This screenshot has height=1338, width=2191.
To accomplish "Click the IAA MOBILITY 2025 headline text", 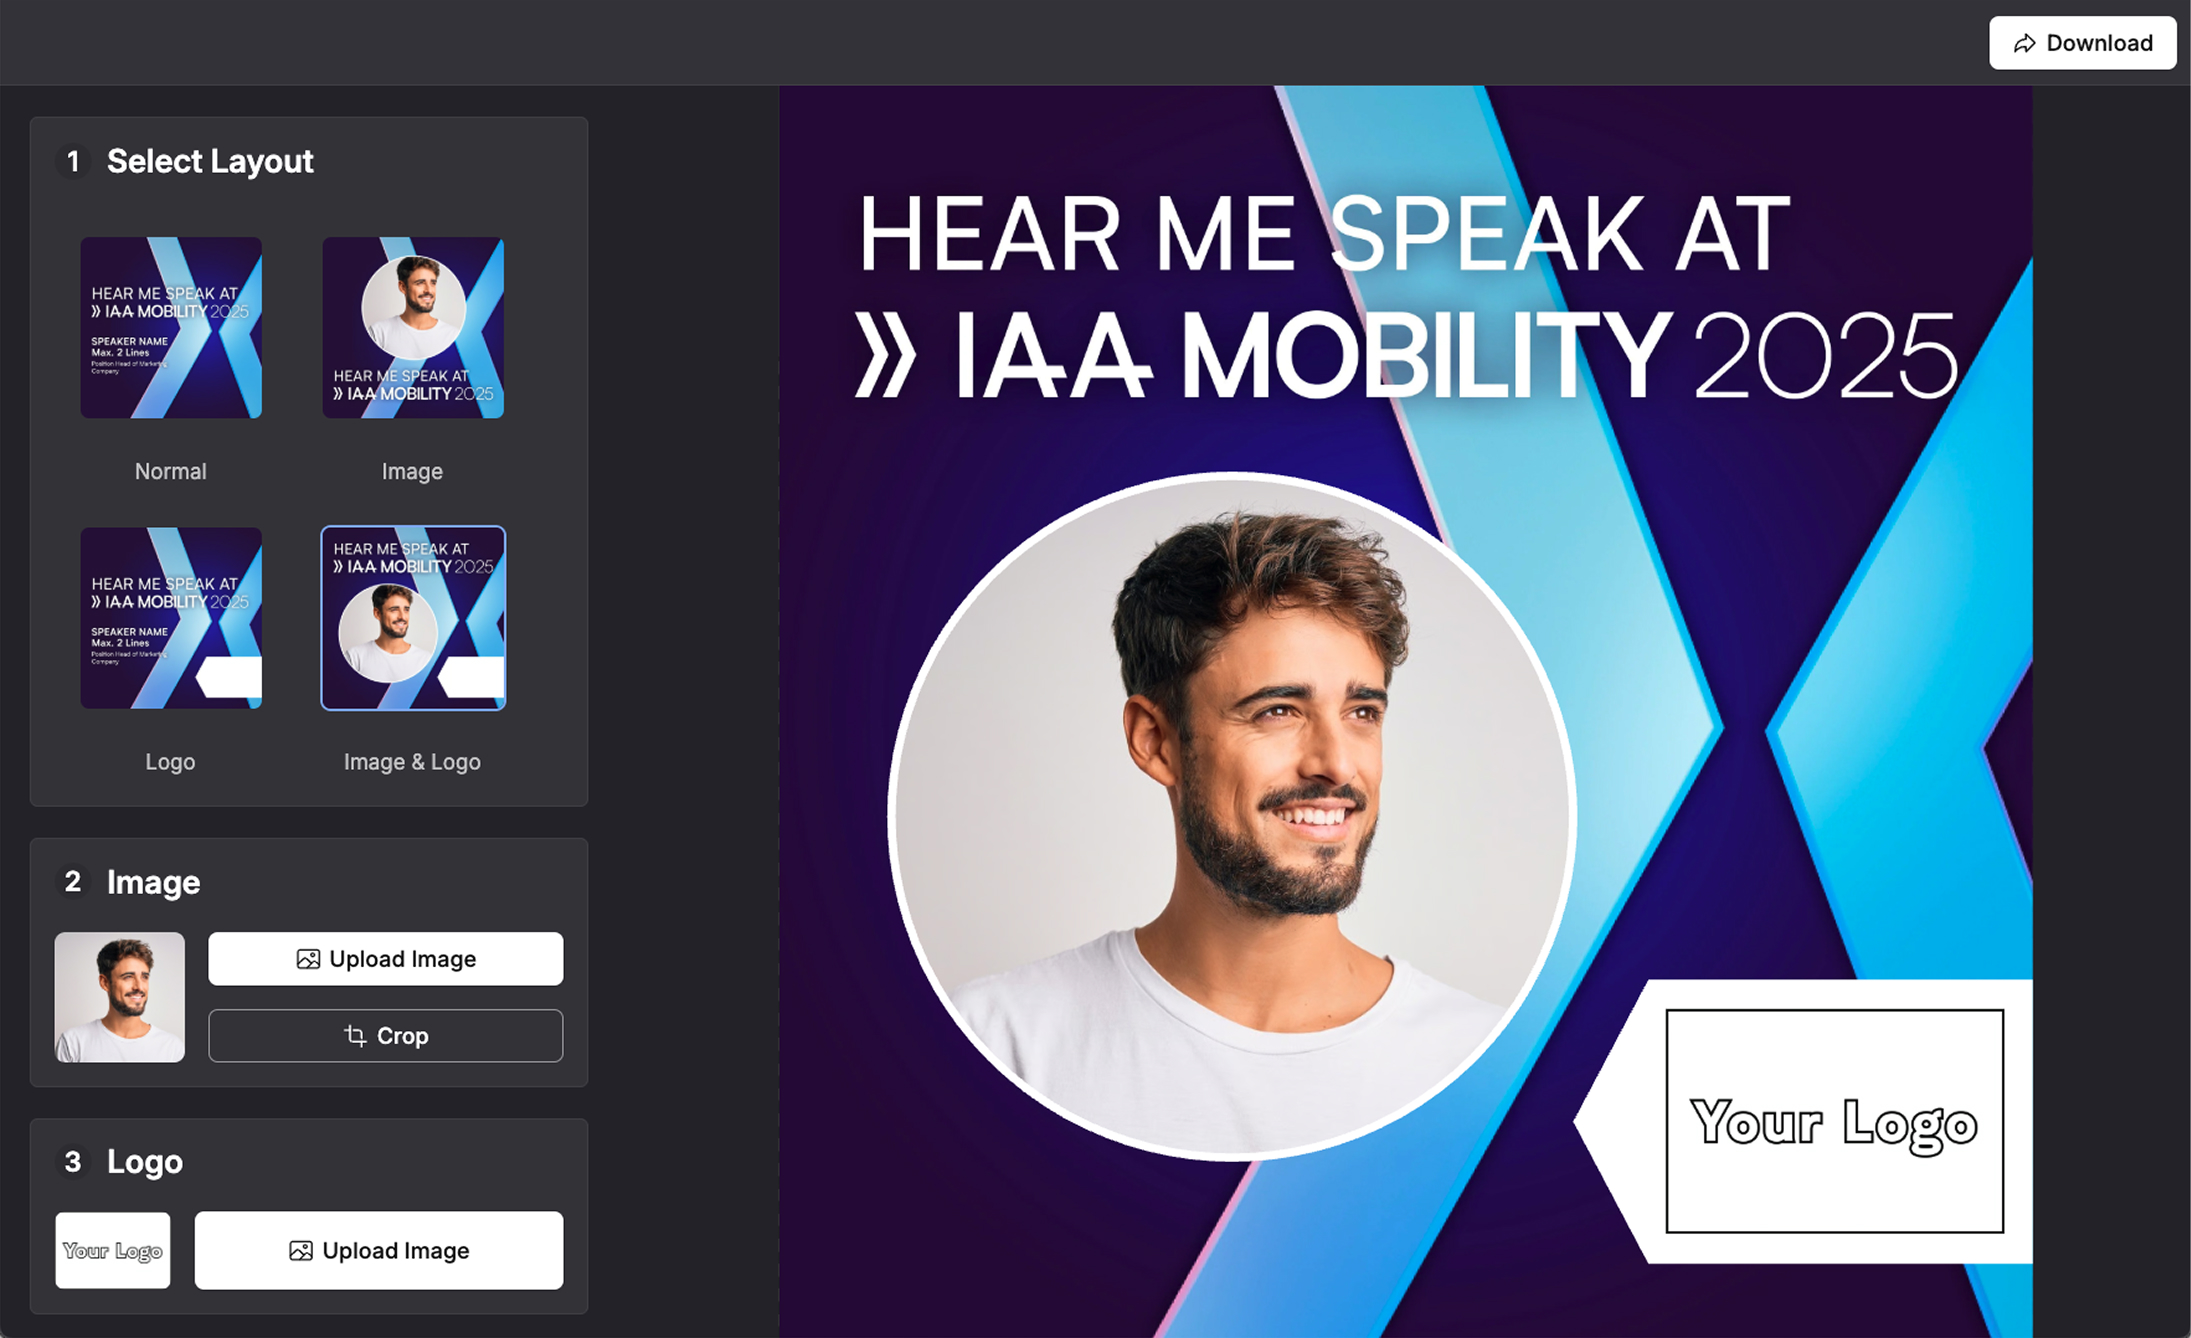I will [x=1406, y=356].
